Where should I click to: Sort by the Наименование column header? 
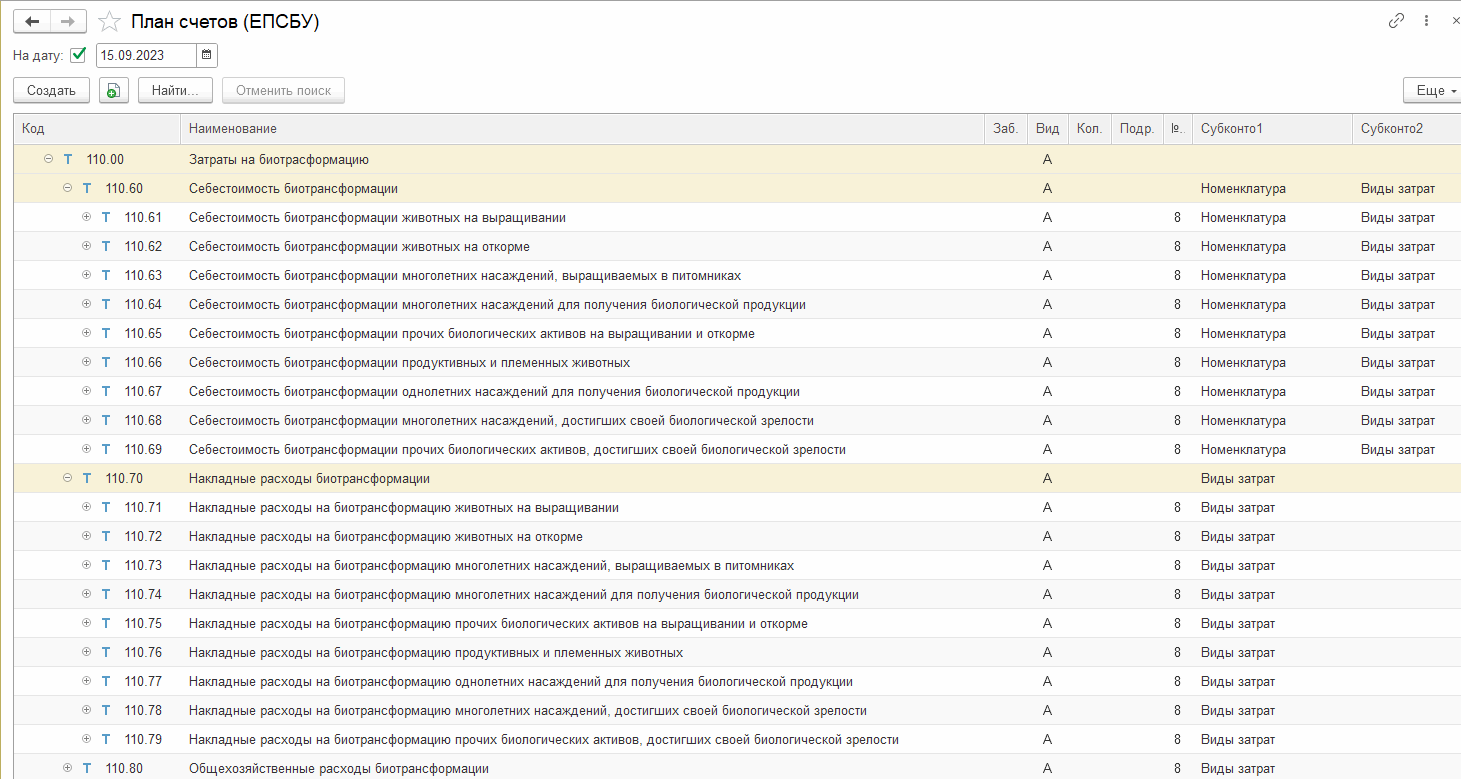(x=583, y=129)
